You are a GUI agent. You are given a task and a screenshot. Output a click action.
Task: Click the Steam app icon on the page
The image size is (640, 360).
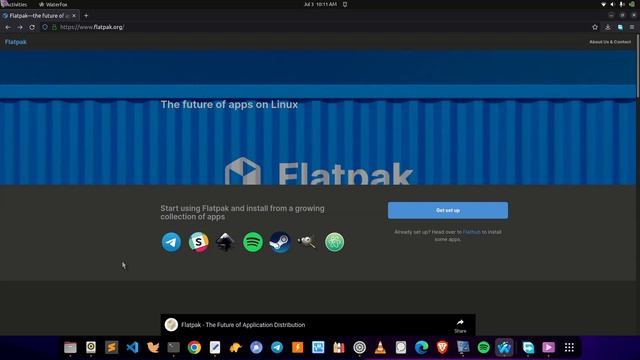coord(280,242)
